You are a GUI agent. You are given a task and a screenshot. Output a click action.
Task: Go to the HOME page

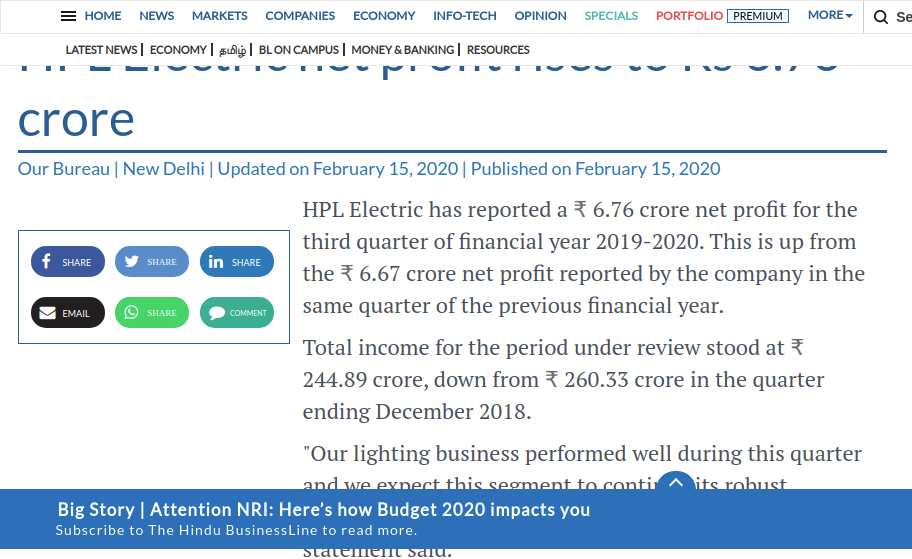point(103,16)
